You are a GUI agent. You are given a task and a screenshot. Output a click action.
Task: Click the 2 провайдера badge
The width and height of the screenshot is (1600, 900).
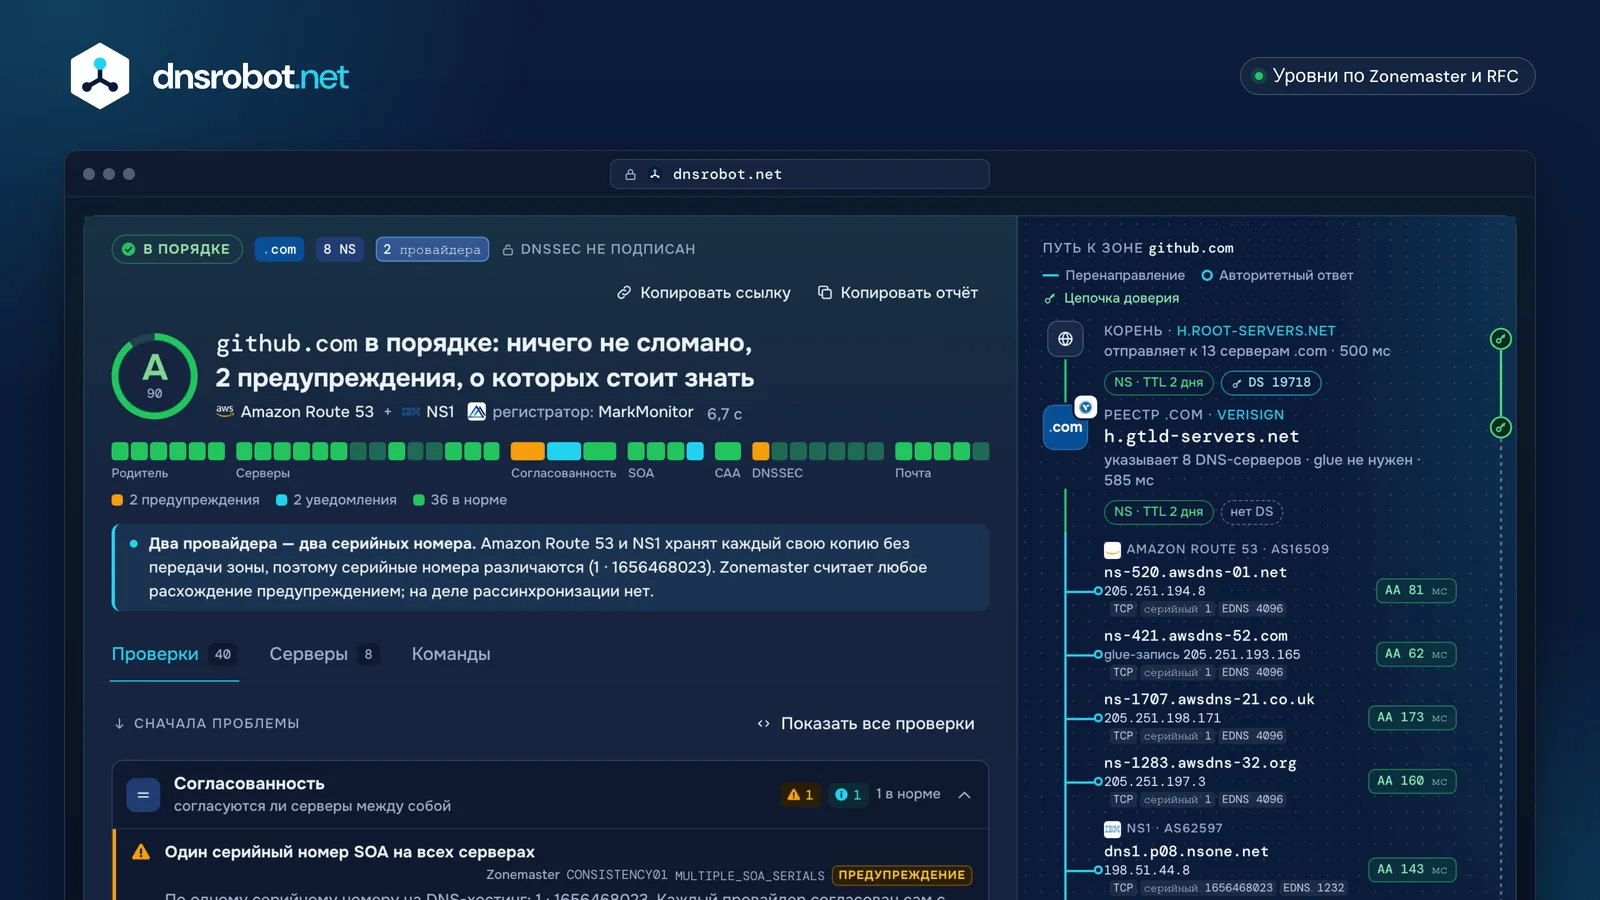pyautogui.click(x=432, y=249)
